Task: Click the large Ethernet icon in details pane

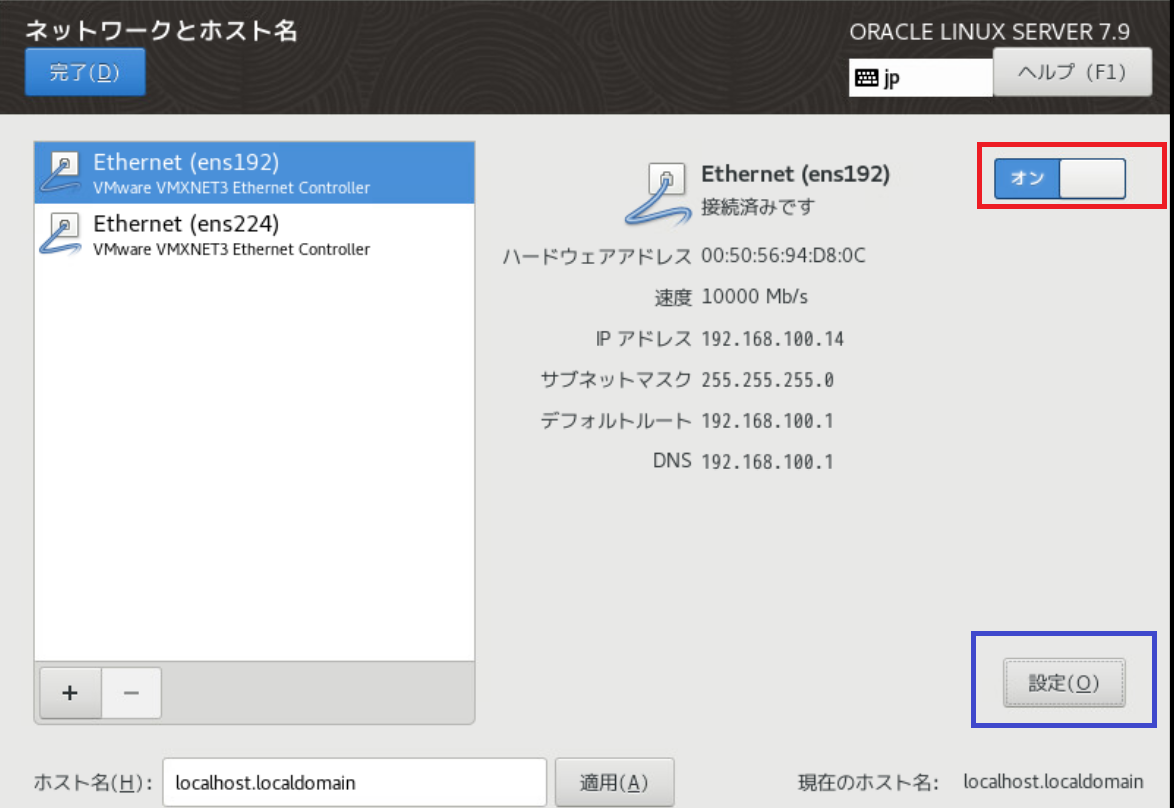Action: click(x=657, y=195)
